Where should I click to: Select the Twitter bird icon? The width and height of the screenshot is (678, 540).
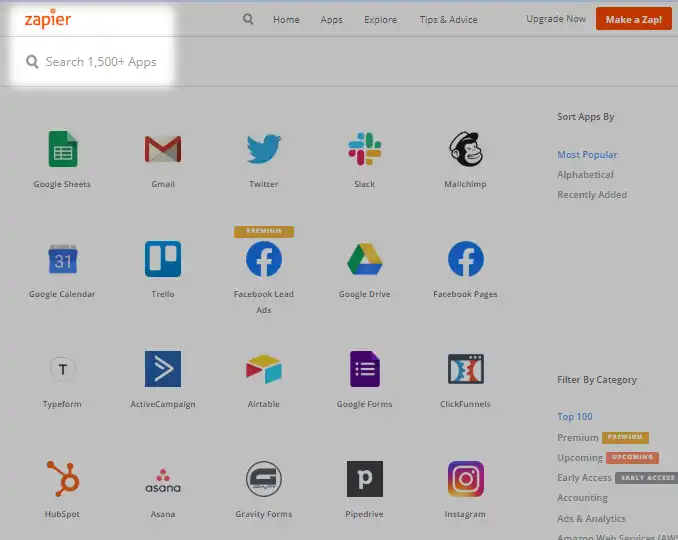264,149
